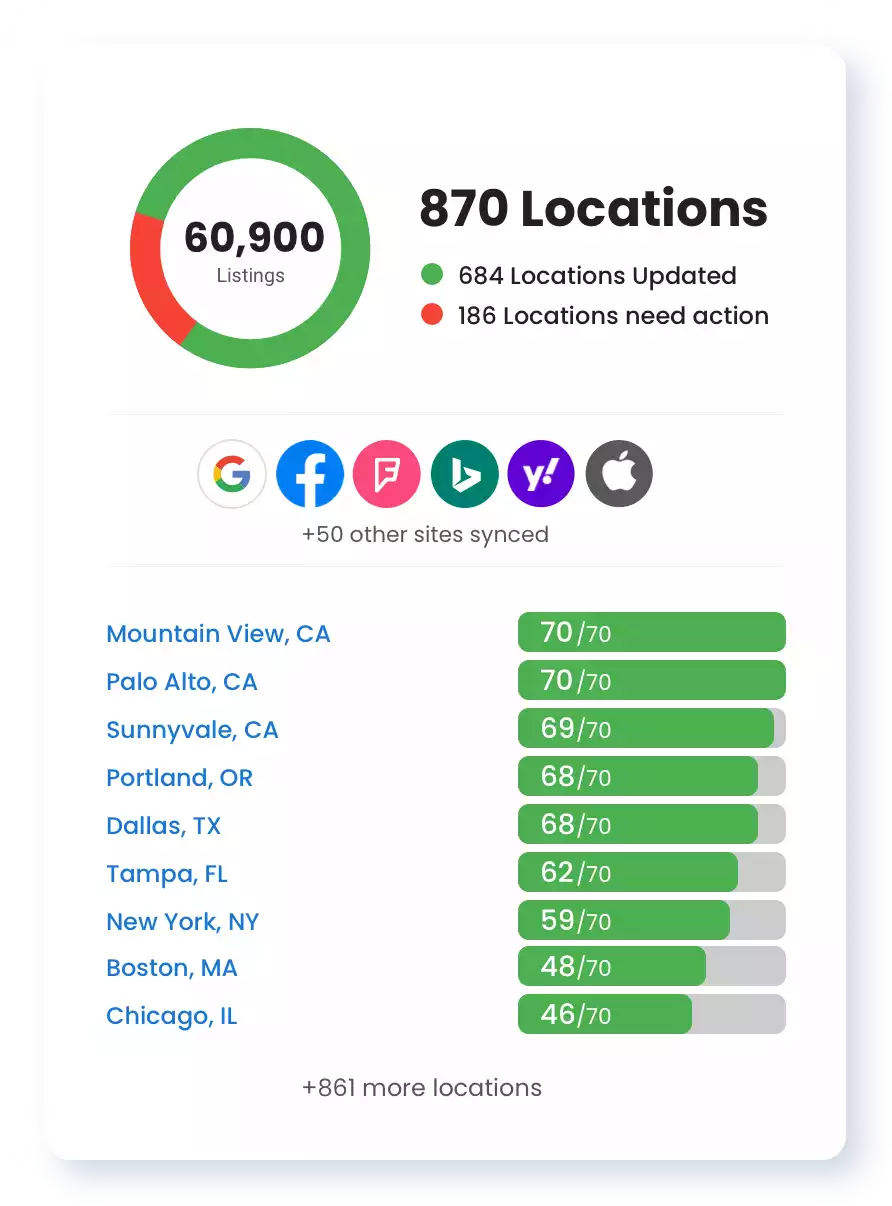This screenshot has height=1206, width=892.
Task: Click the green Locations Updated dot
Action: [x=432, y=275]
